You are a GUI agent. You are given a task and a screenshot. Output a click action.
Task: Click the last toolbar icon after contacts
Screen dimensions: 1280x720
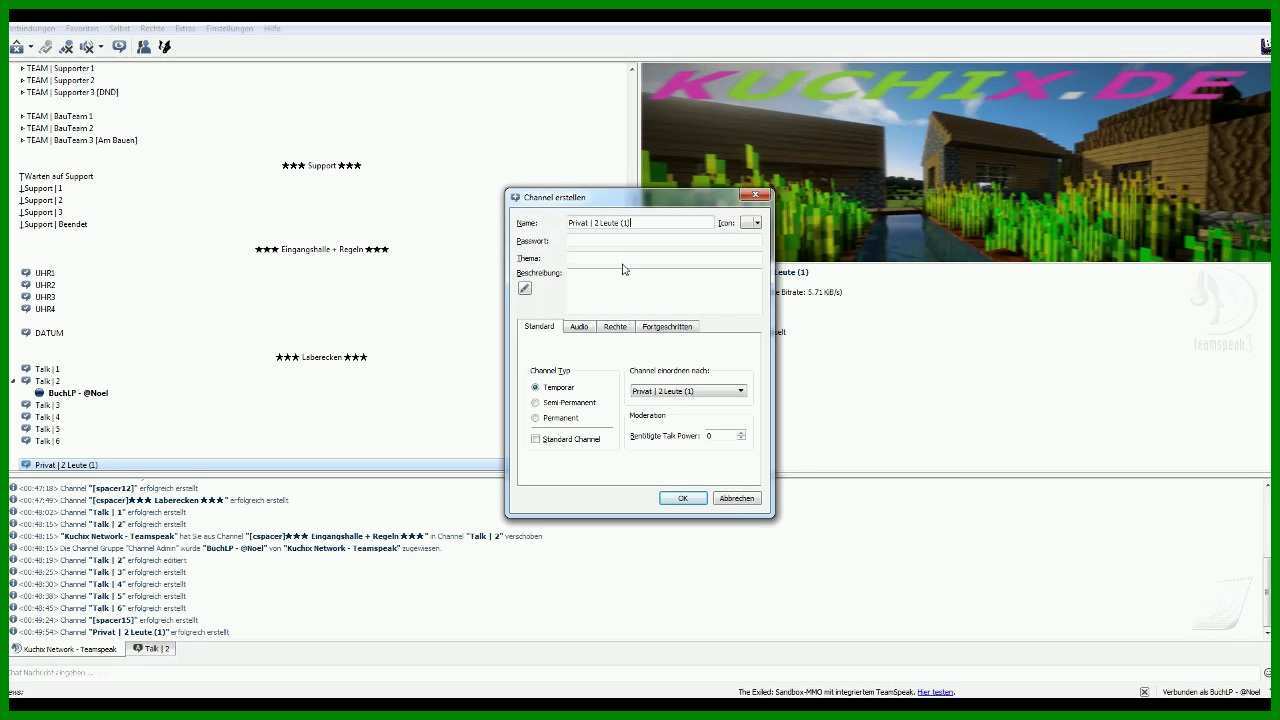[x=165, y=46]
